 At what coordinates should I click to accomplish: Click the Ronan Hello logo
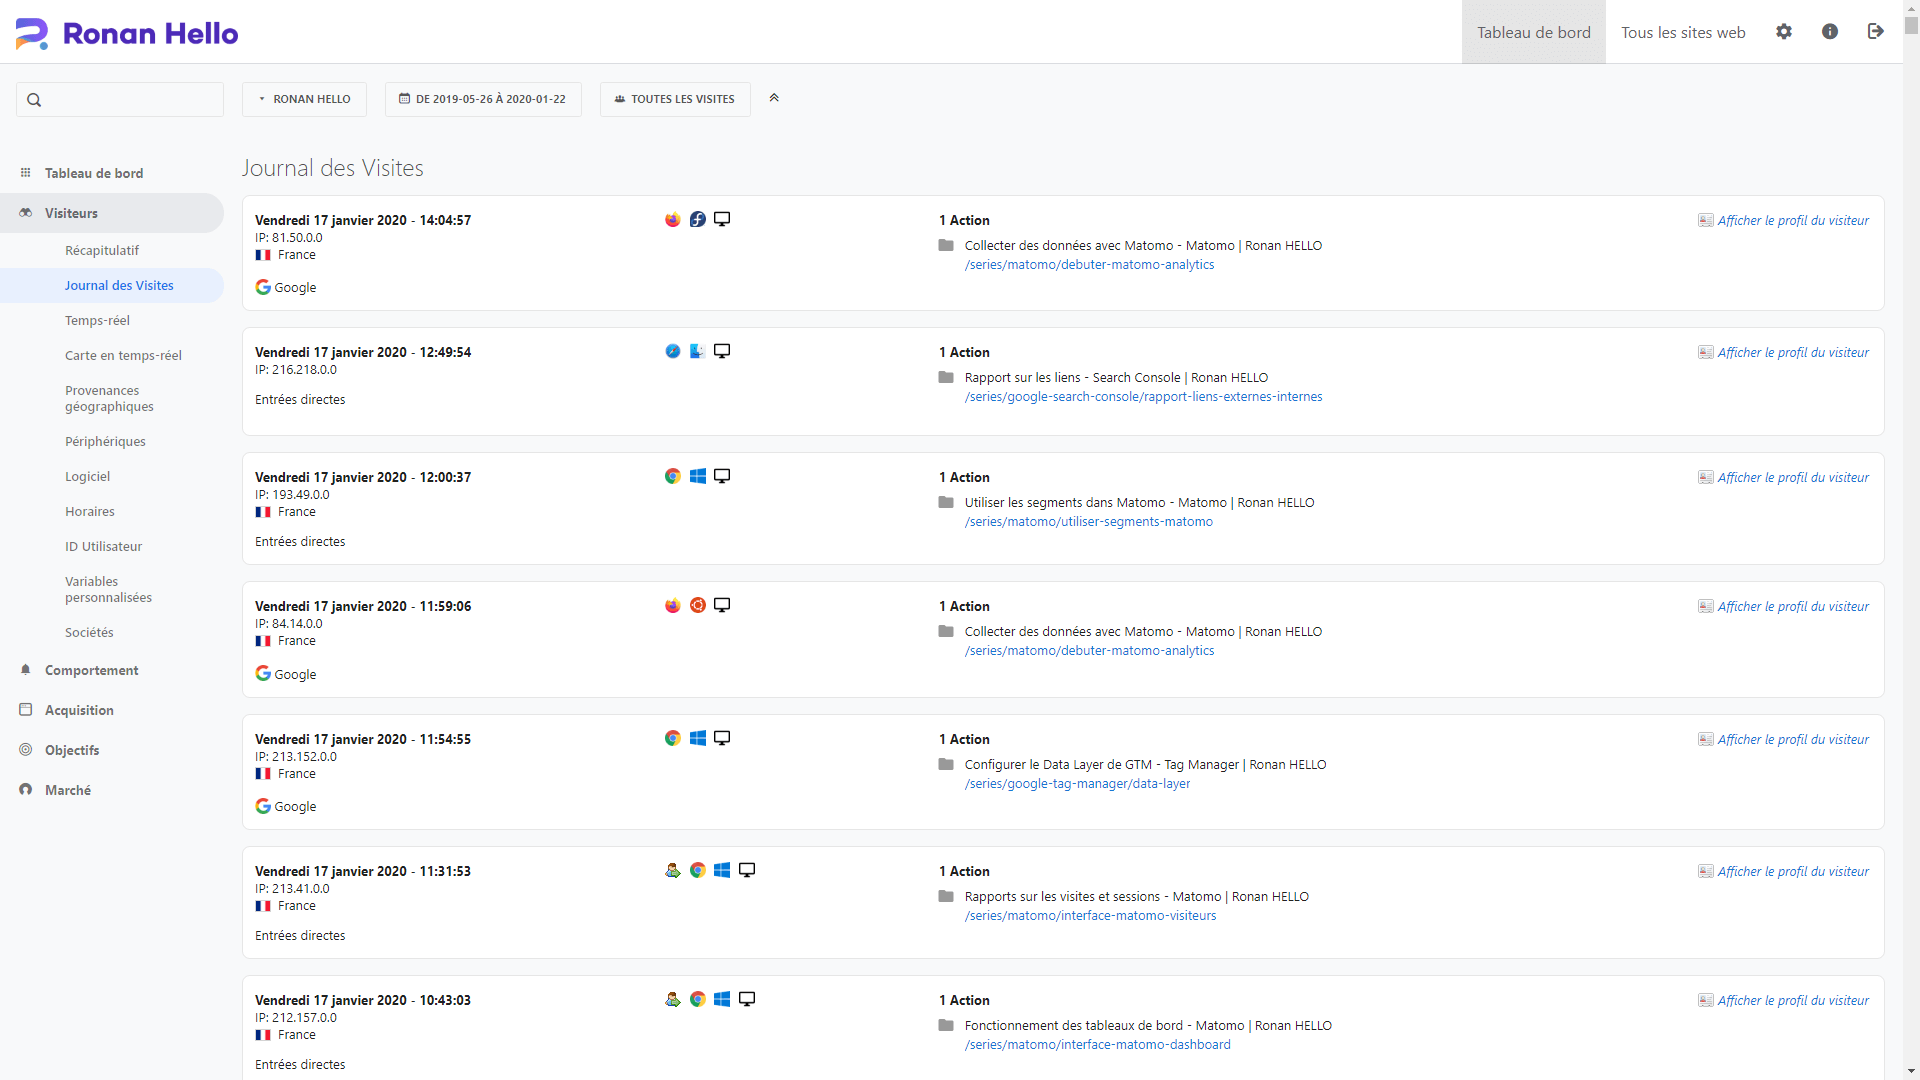tap(127, 33)
